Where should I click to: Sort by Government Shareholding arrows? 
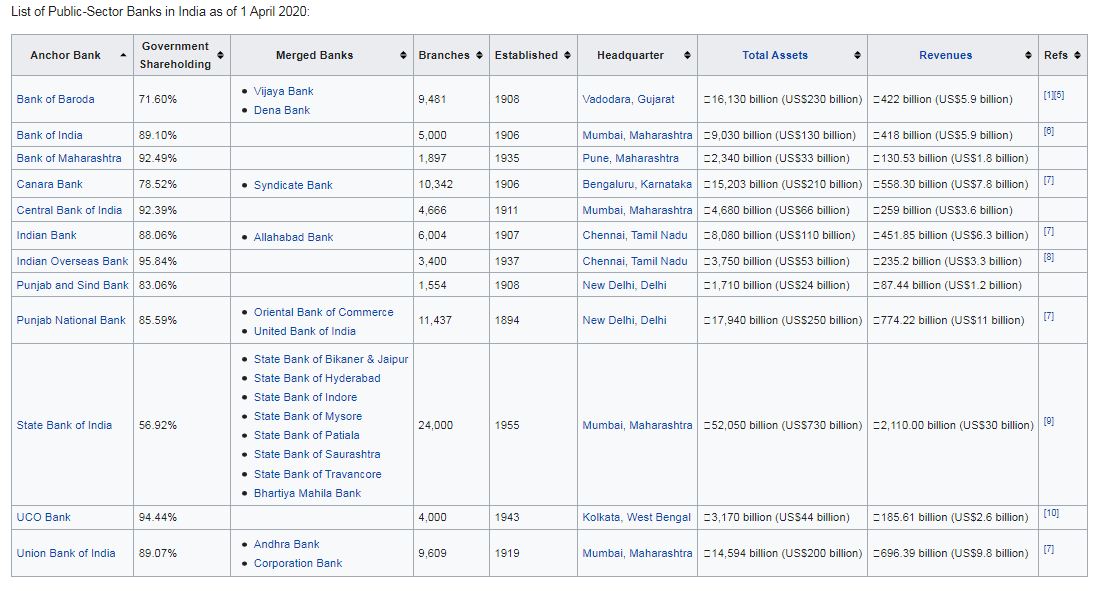tap(220, 55)
